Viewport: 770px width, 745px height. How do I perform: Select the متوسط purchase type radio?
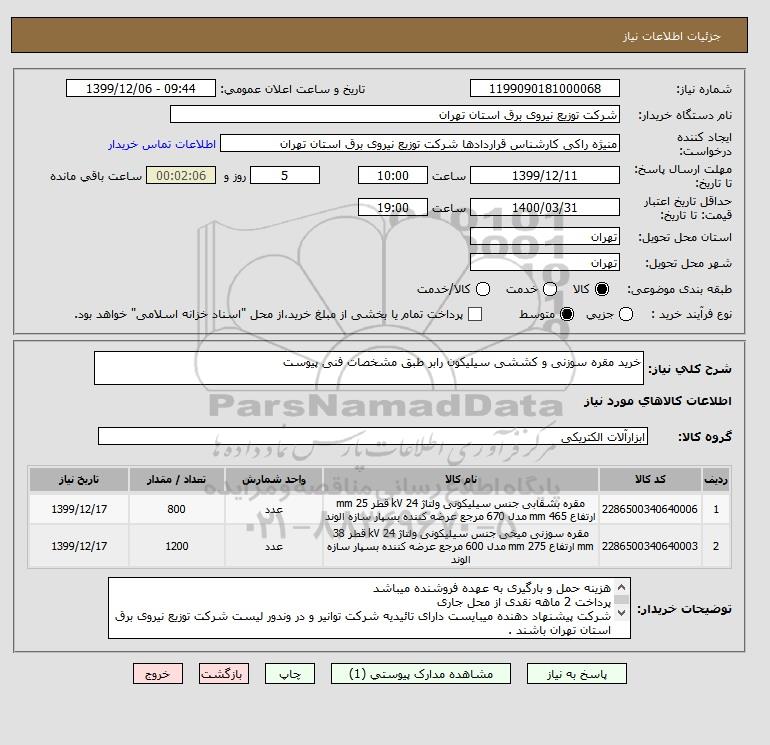click(x=567, y=314)
